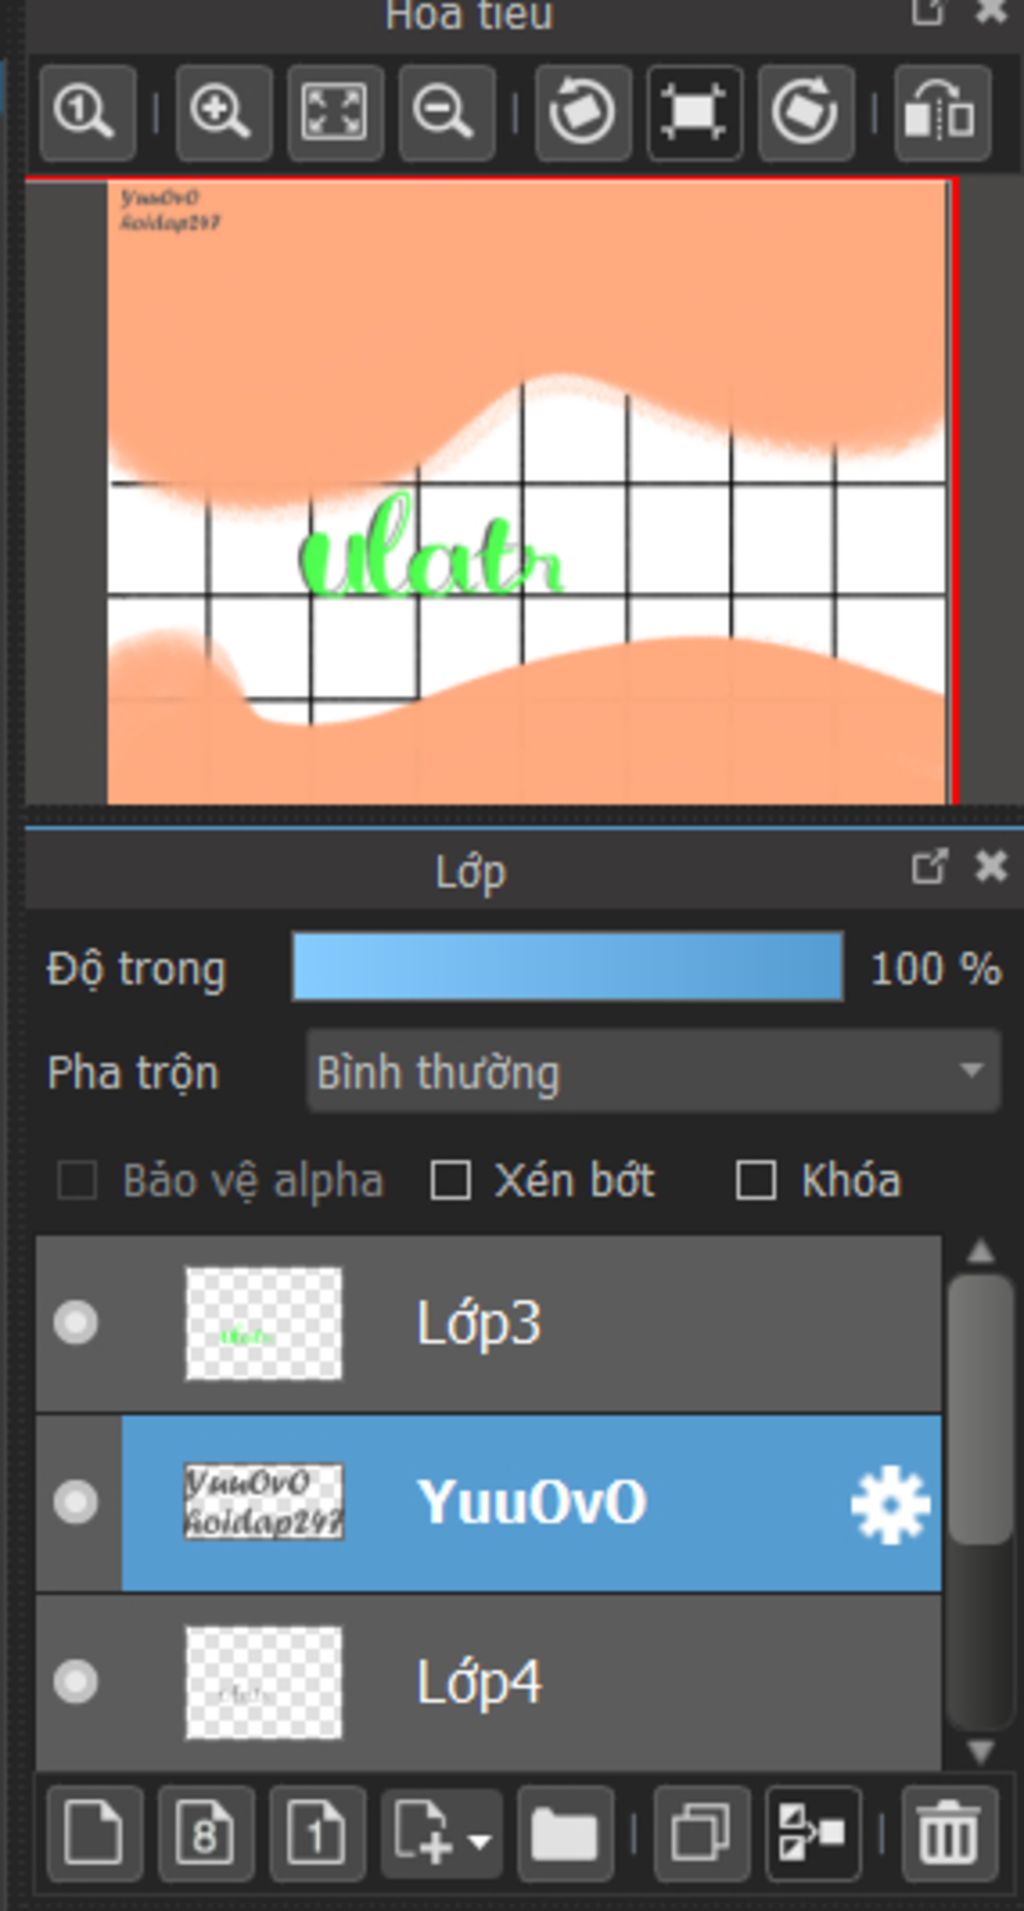Flip the canvas view horizontally
Viewport: 1024px width, 1911px height.
click(x=941, y=112)
